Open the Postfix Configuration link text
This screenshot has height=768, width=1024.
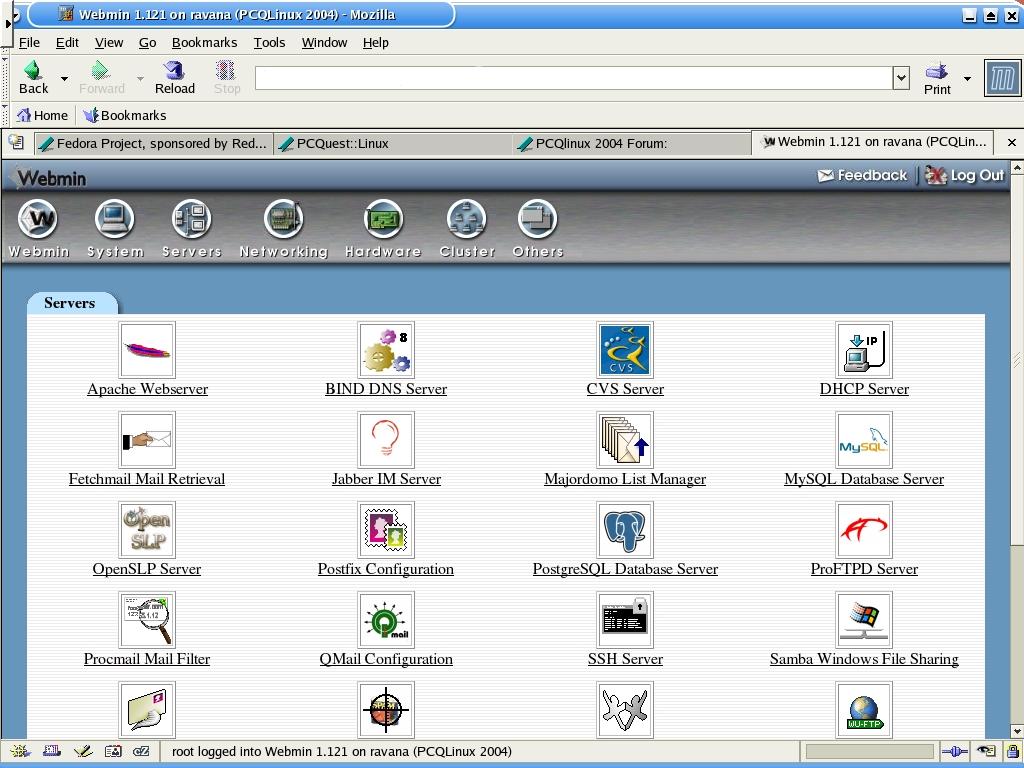click(386, 569)
